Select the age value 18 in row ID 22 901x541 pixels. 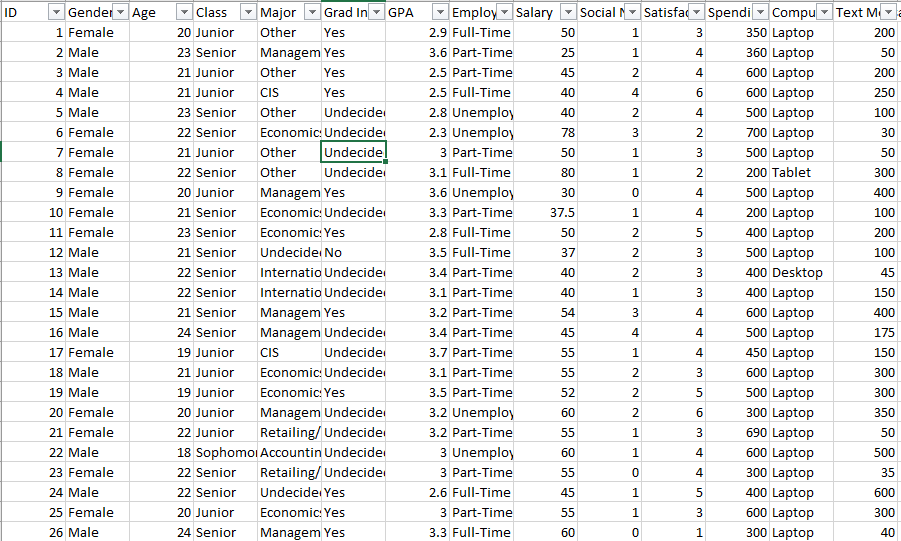(x=161, y=452)
